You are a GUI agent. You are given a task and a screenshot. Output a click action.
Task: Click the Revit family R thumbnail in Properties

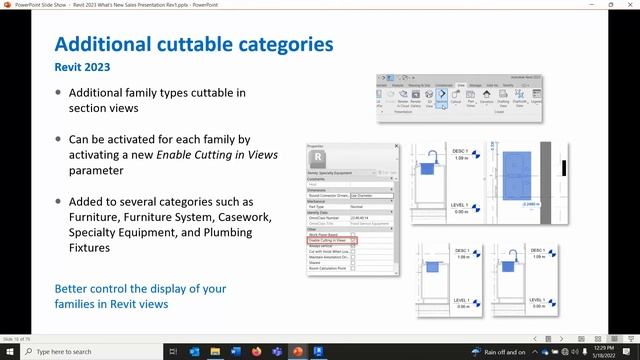(317, 159)
